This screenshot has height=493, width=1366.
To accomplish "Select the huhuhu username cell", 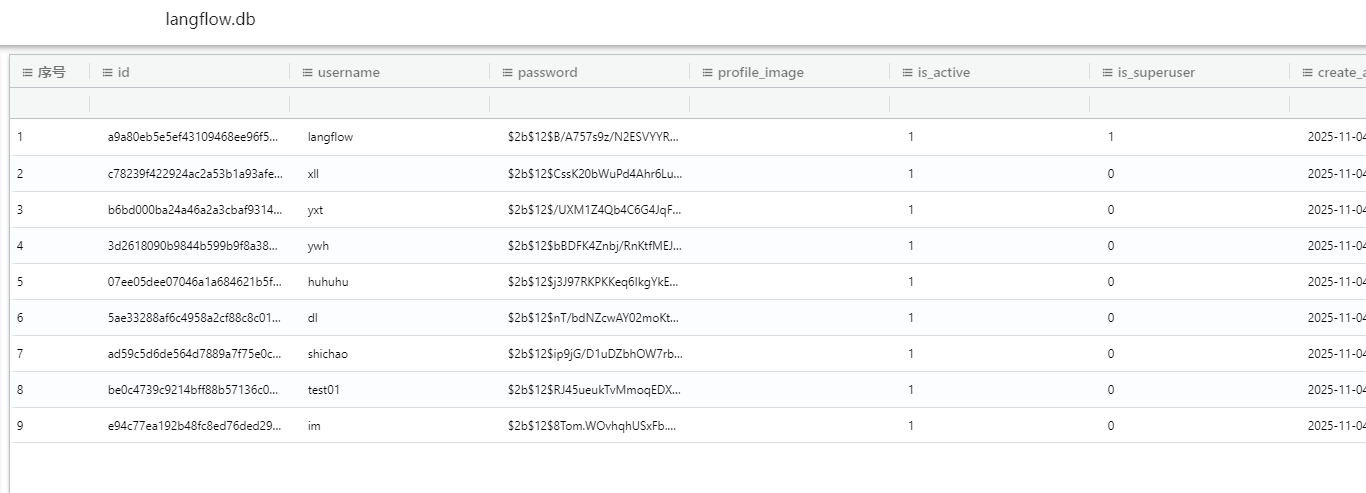I will tap(328, 281).
